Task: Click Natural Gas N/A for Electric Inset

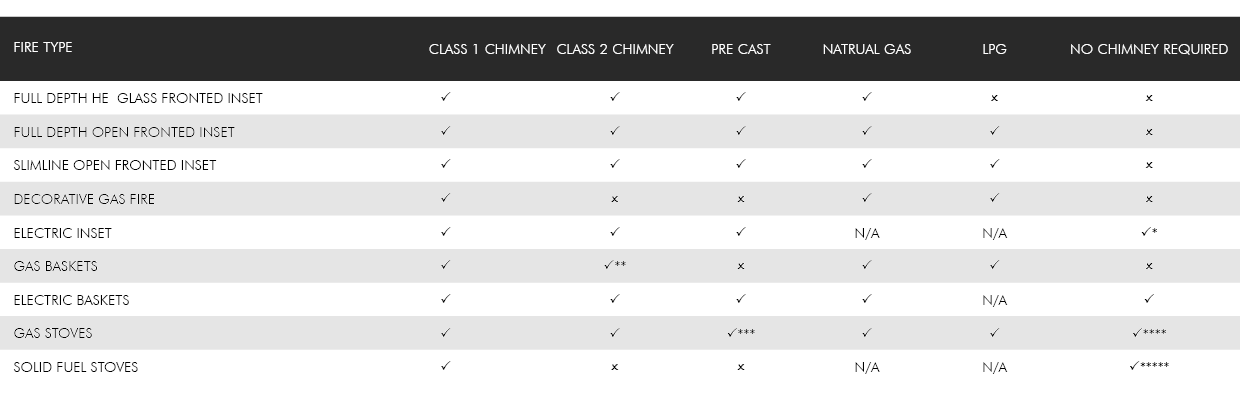Action: coord(867,233)
